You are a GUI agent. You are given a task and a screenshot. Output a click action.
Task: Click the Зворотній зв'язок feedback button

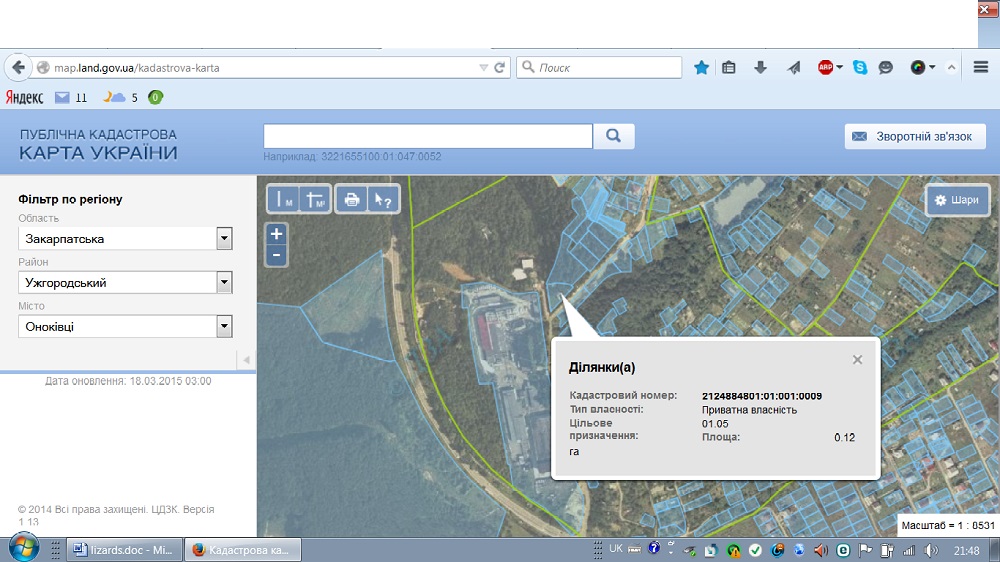tap(915, 136)
